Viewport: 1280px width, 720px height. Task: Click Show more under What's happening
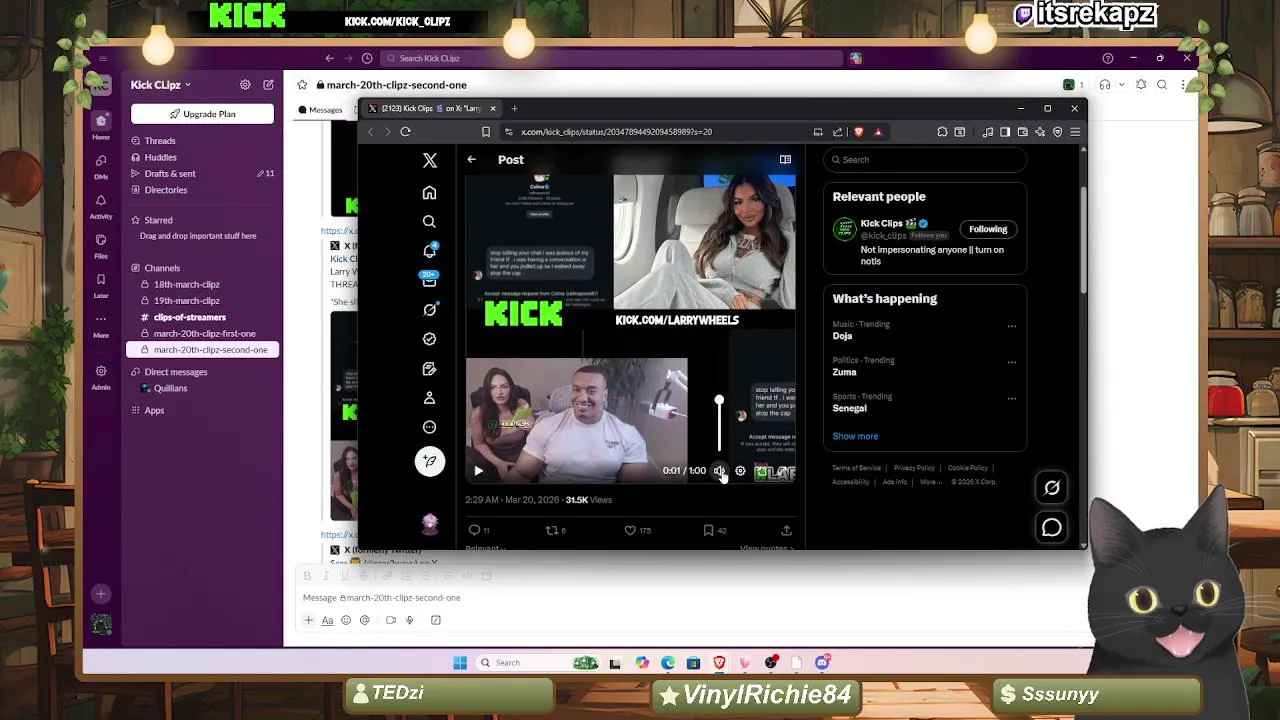(855, 436)
